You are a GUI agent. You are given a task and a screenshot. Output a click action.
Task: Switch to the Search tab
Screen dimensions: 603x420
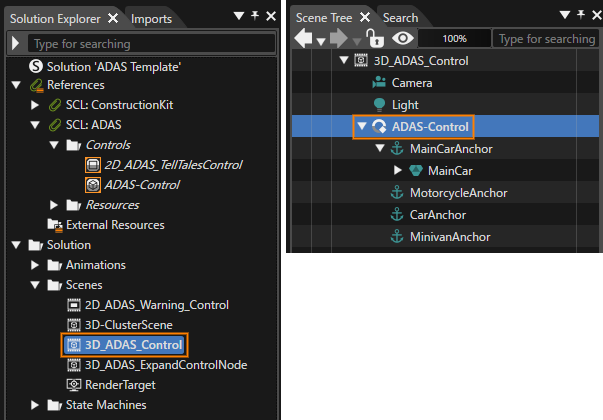pyautogui.click(x=400, y=18)
